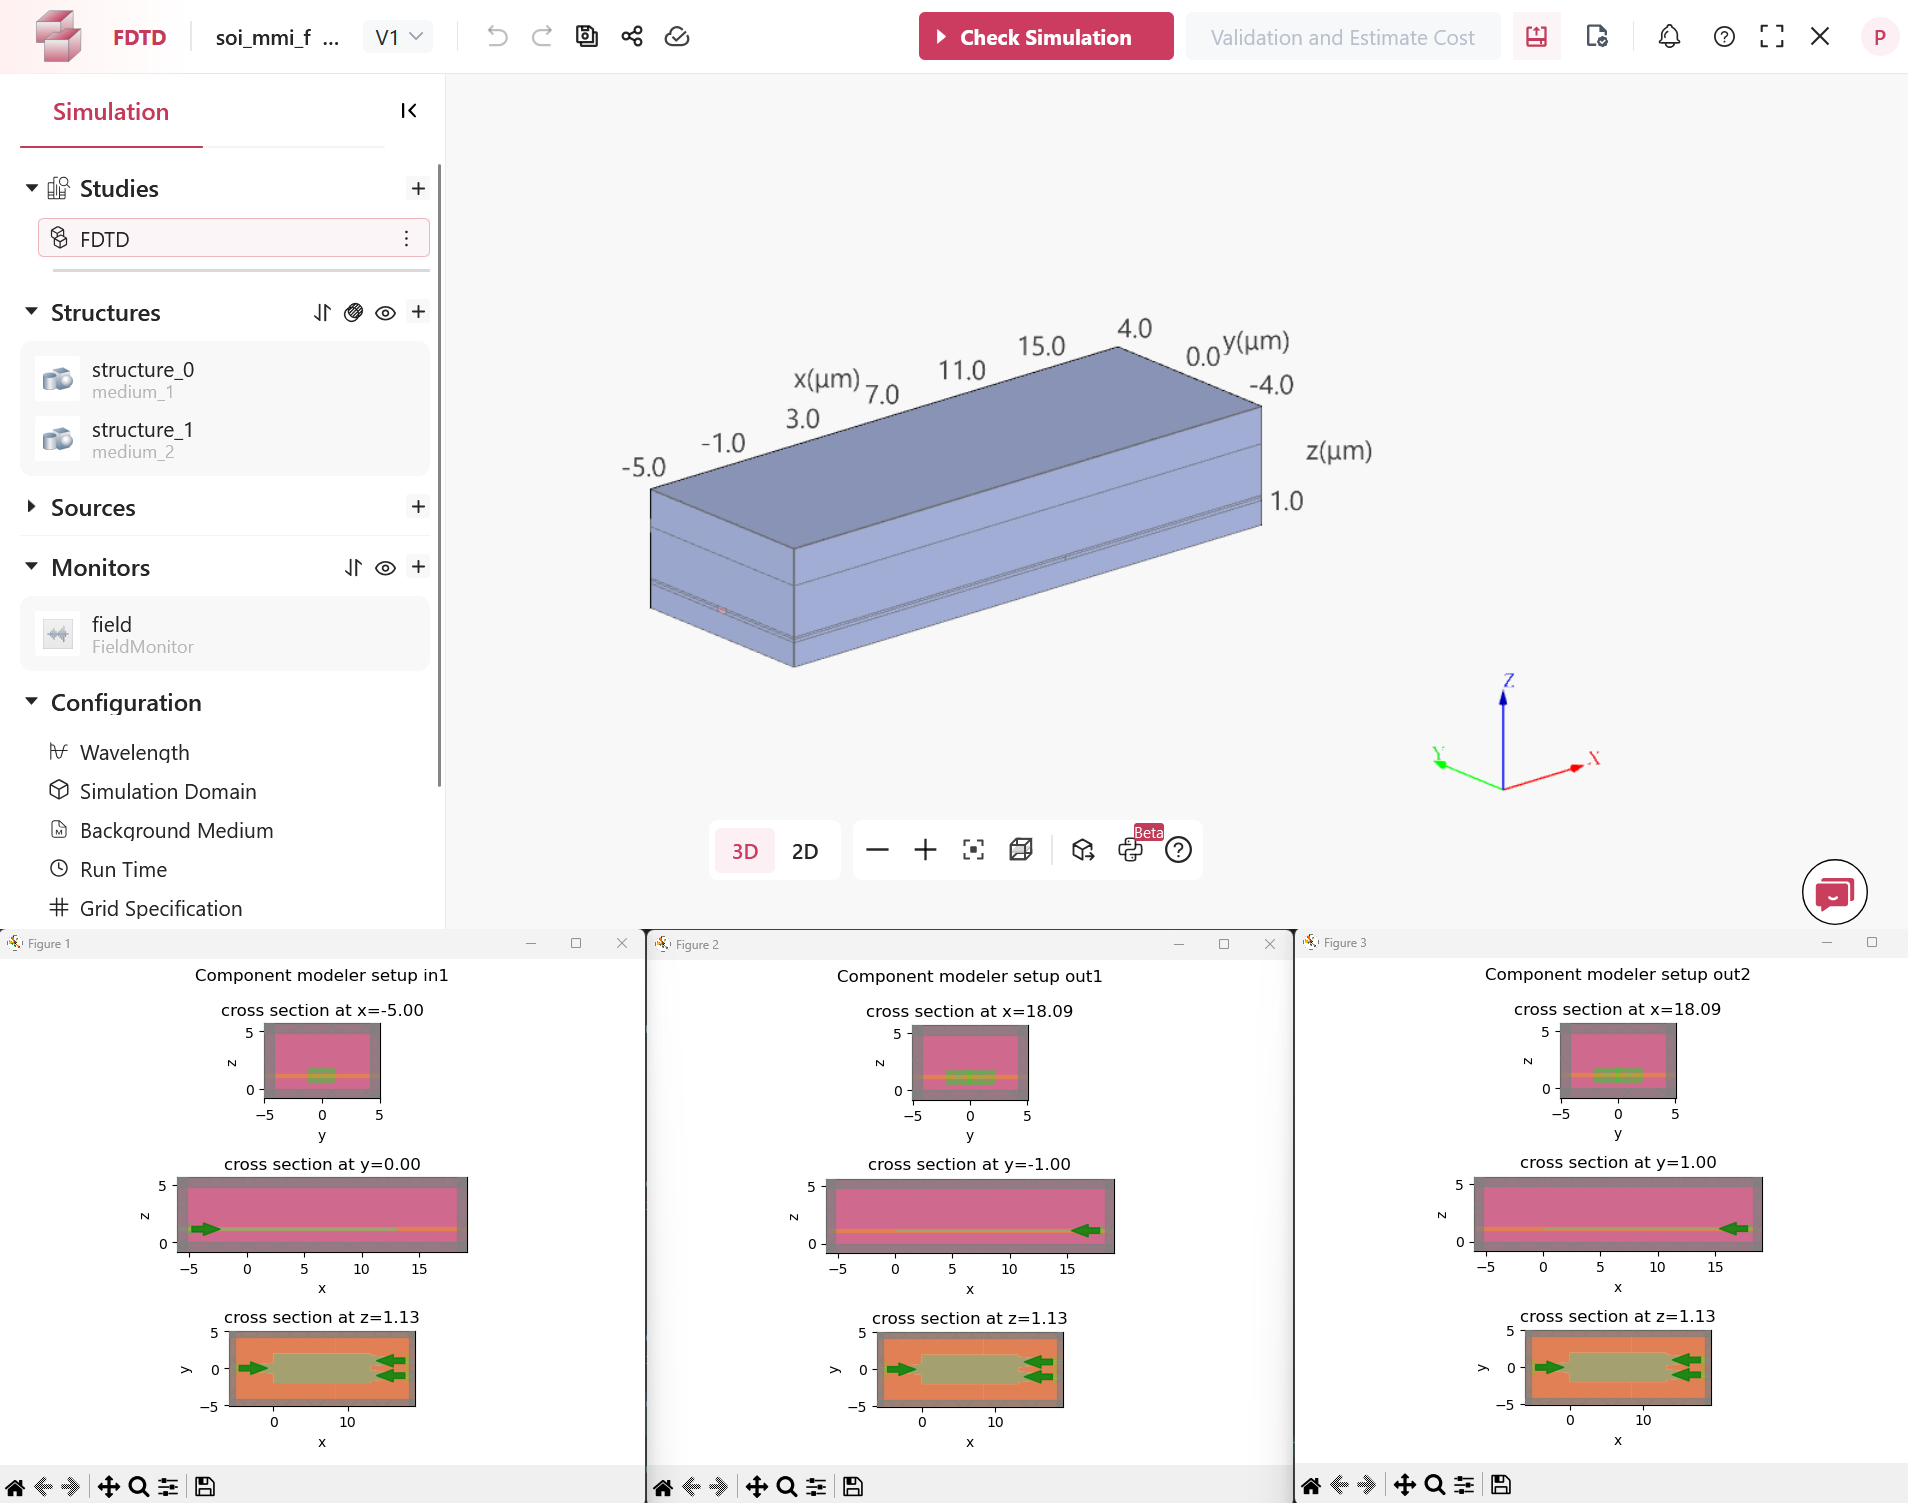Collapse the Simulation side panel
Image resolution: width=1908 pixels, height=1503 pixels.
pyautogui.click(x=408, y=111)
